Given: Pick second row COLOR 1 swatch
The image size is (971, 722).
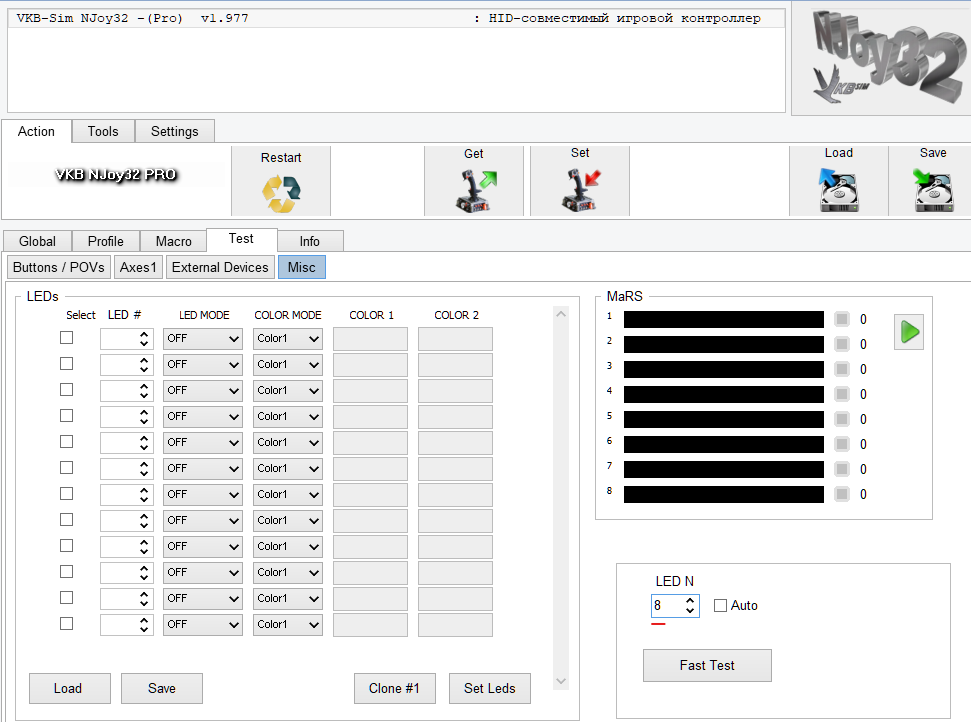Looking at the screenshot, I should tap(370, 365).
